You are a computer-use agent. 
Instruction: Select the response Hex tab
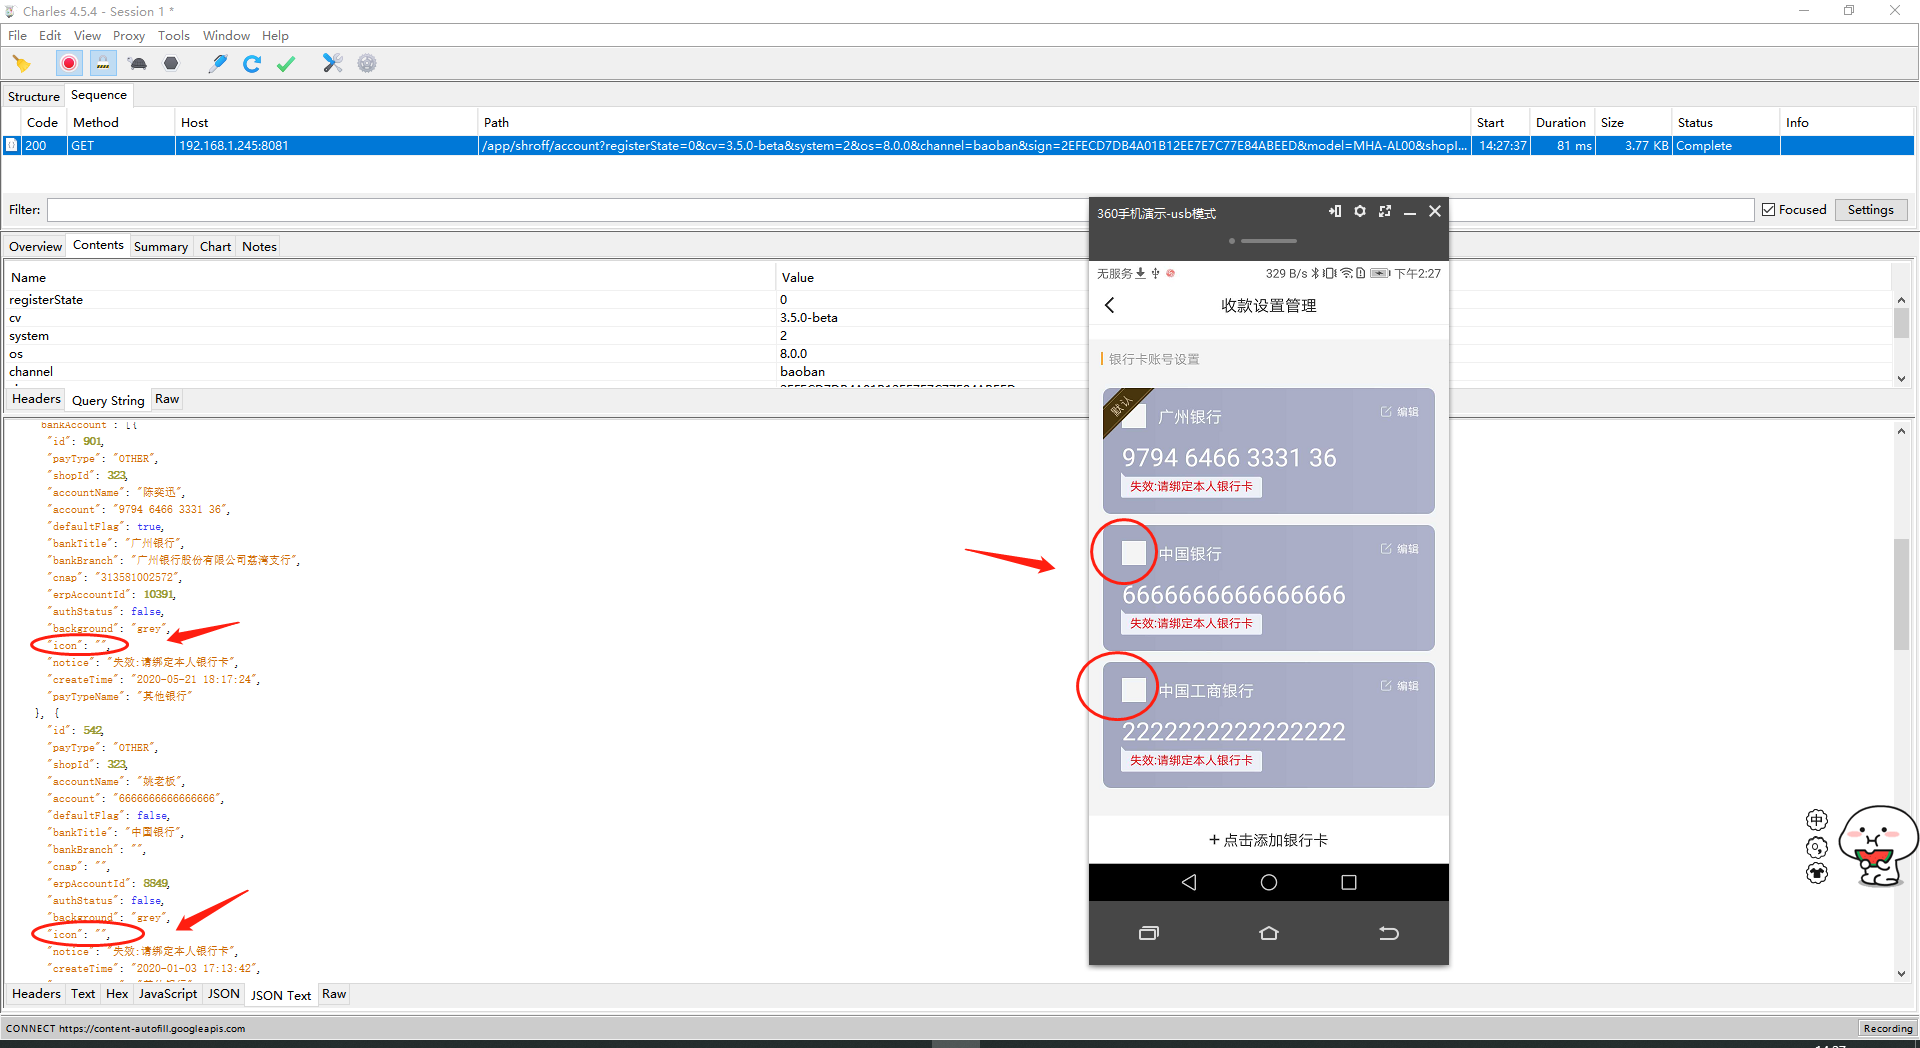pos(117,994)
